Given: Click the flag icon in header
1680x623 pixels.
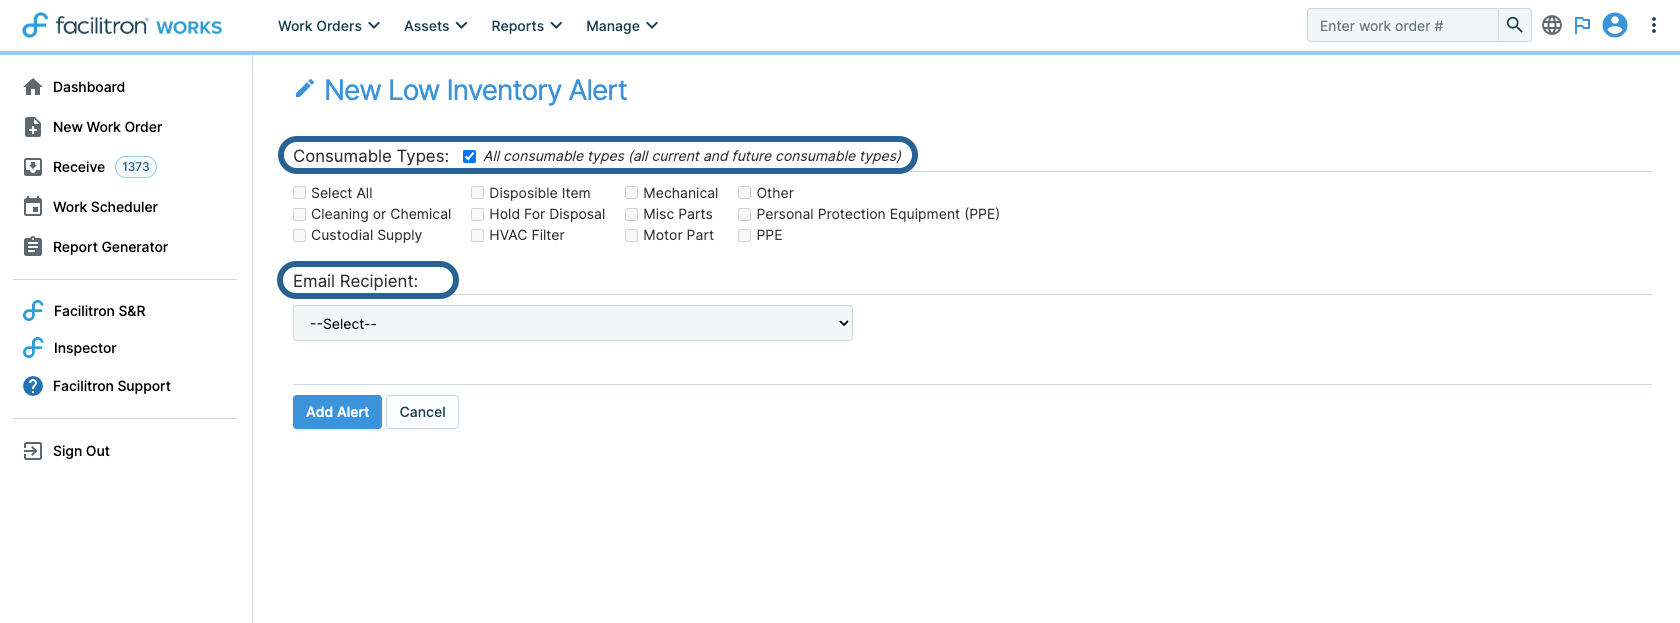Looking at the screenshot, I should point(1582,25).
